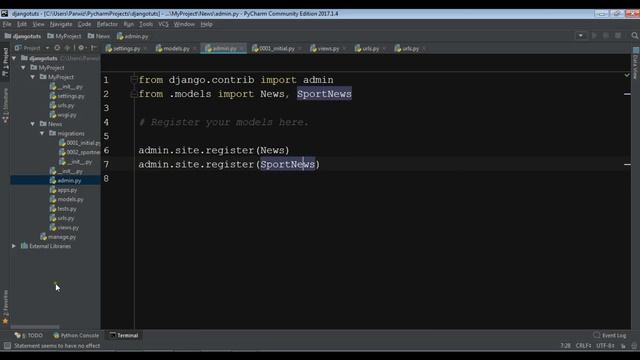The image size is (640, 360).
Task: Open the File menu
Action: pos(7,24)
